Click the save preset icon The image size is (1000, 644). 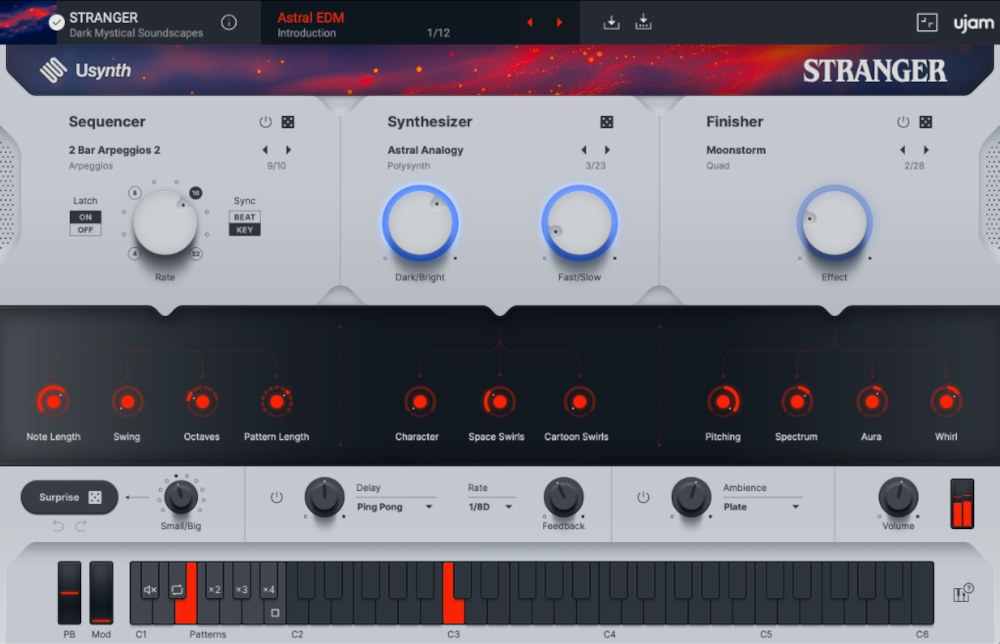click(611, 20)
